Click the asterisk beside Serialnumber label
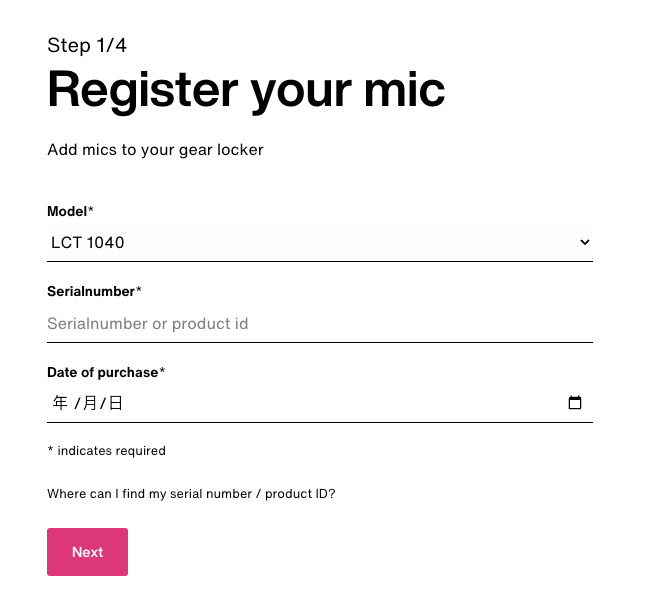 (138, 290)
